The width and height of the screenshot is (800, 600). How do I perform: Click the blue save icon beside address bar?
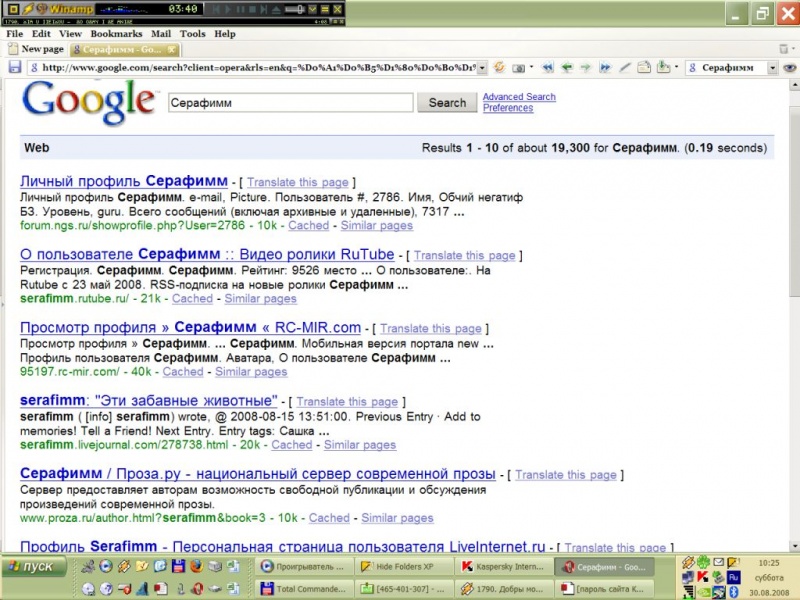[x=15, y=68]
